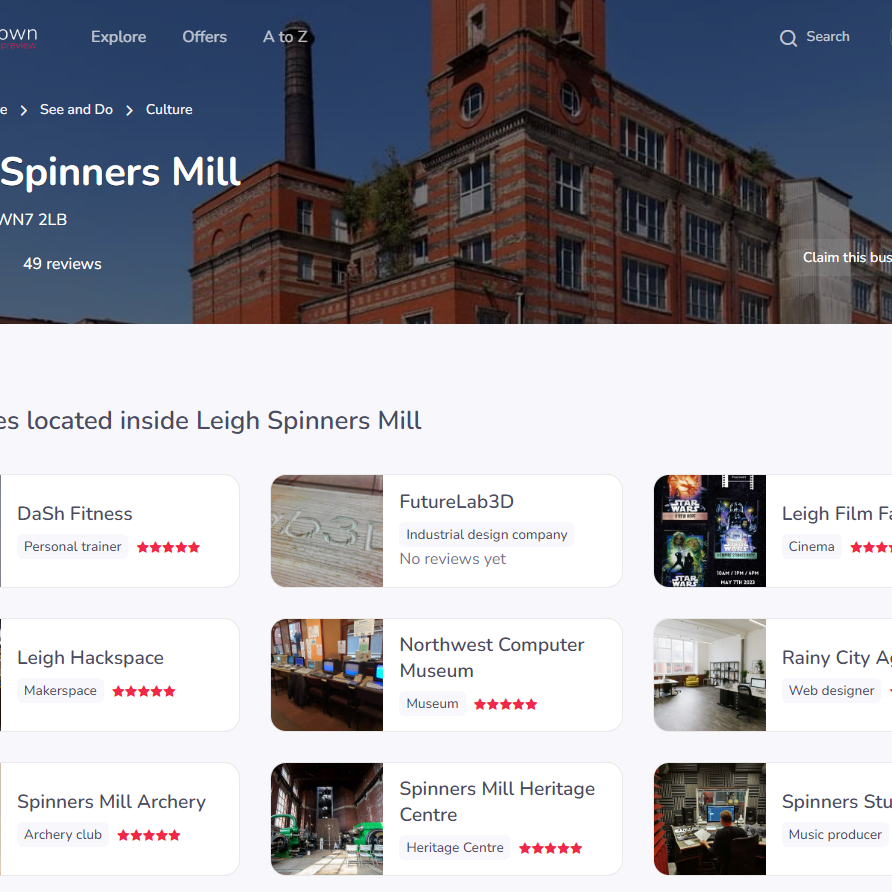Click the 'located inside Leigh Spinners Mill' heading
This screenshot has height=892, width=892.
pos(224,420)
